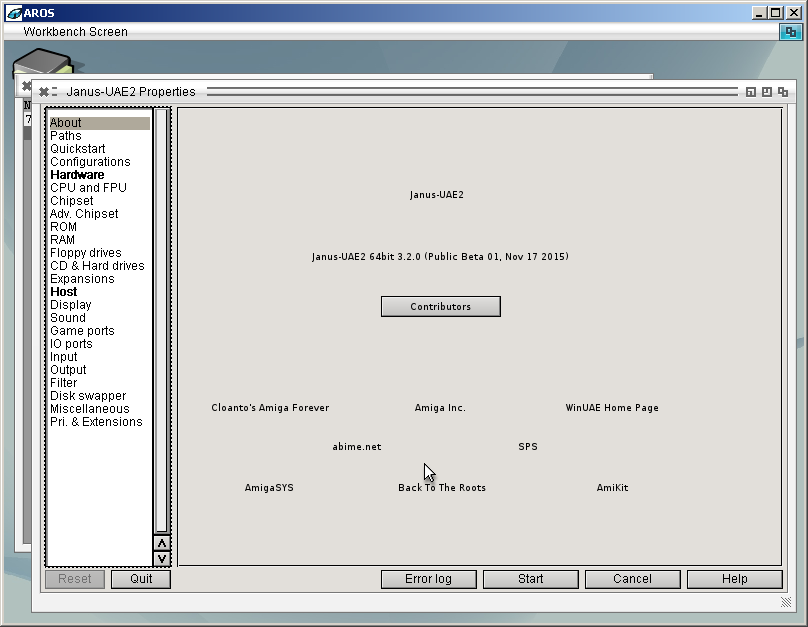Follow the Amiga Inc. link
This screenshot has height=627, width=808.
[440, 408]
